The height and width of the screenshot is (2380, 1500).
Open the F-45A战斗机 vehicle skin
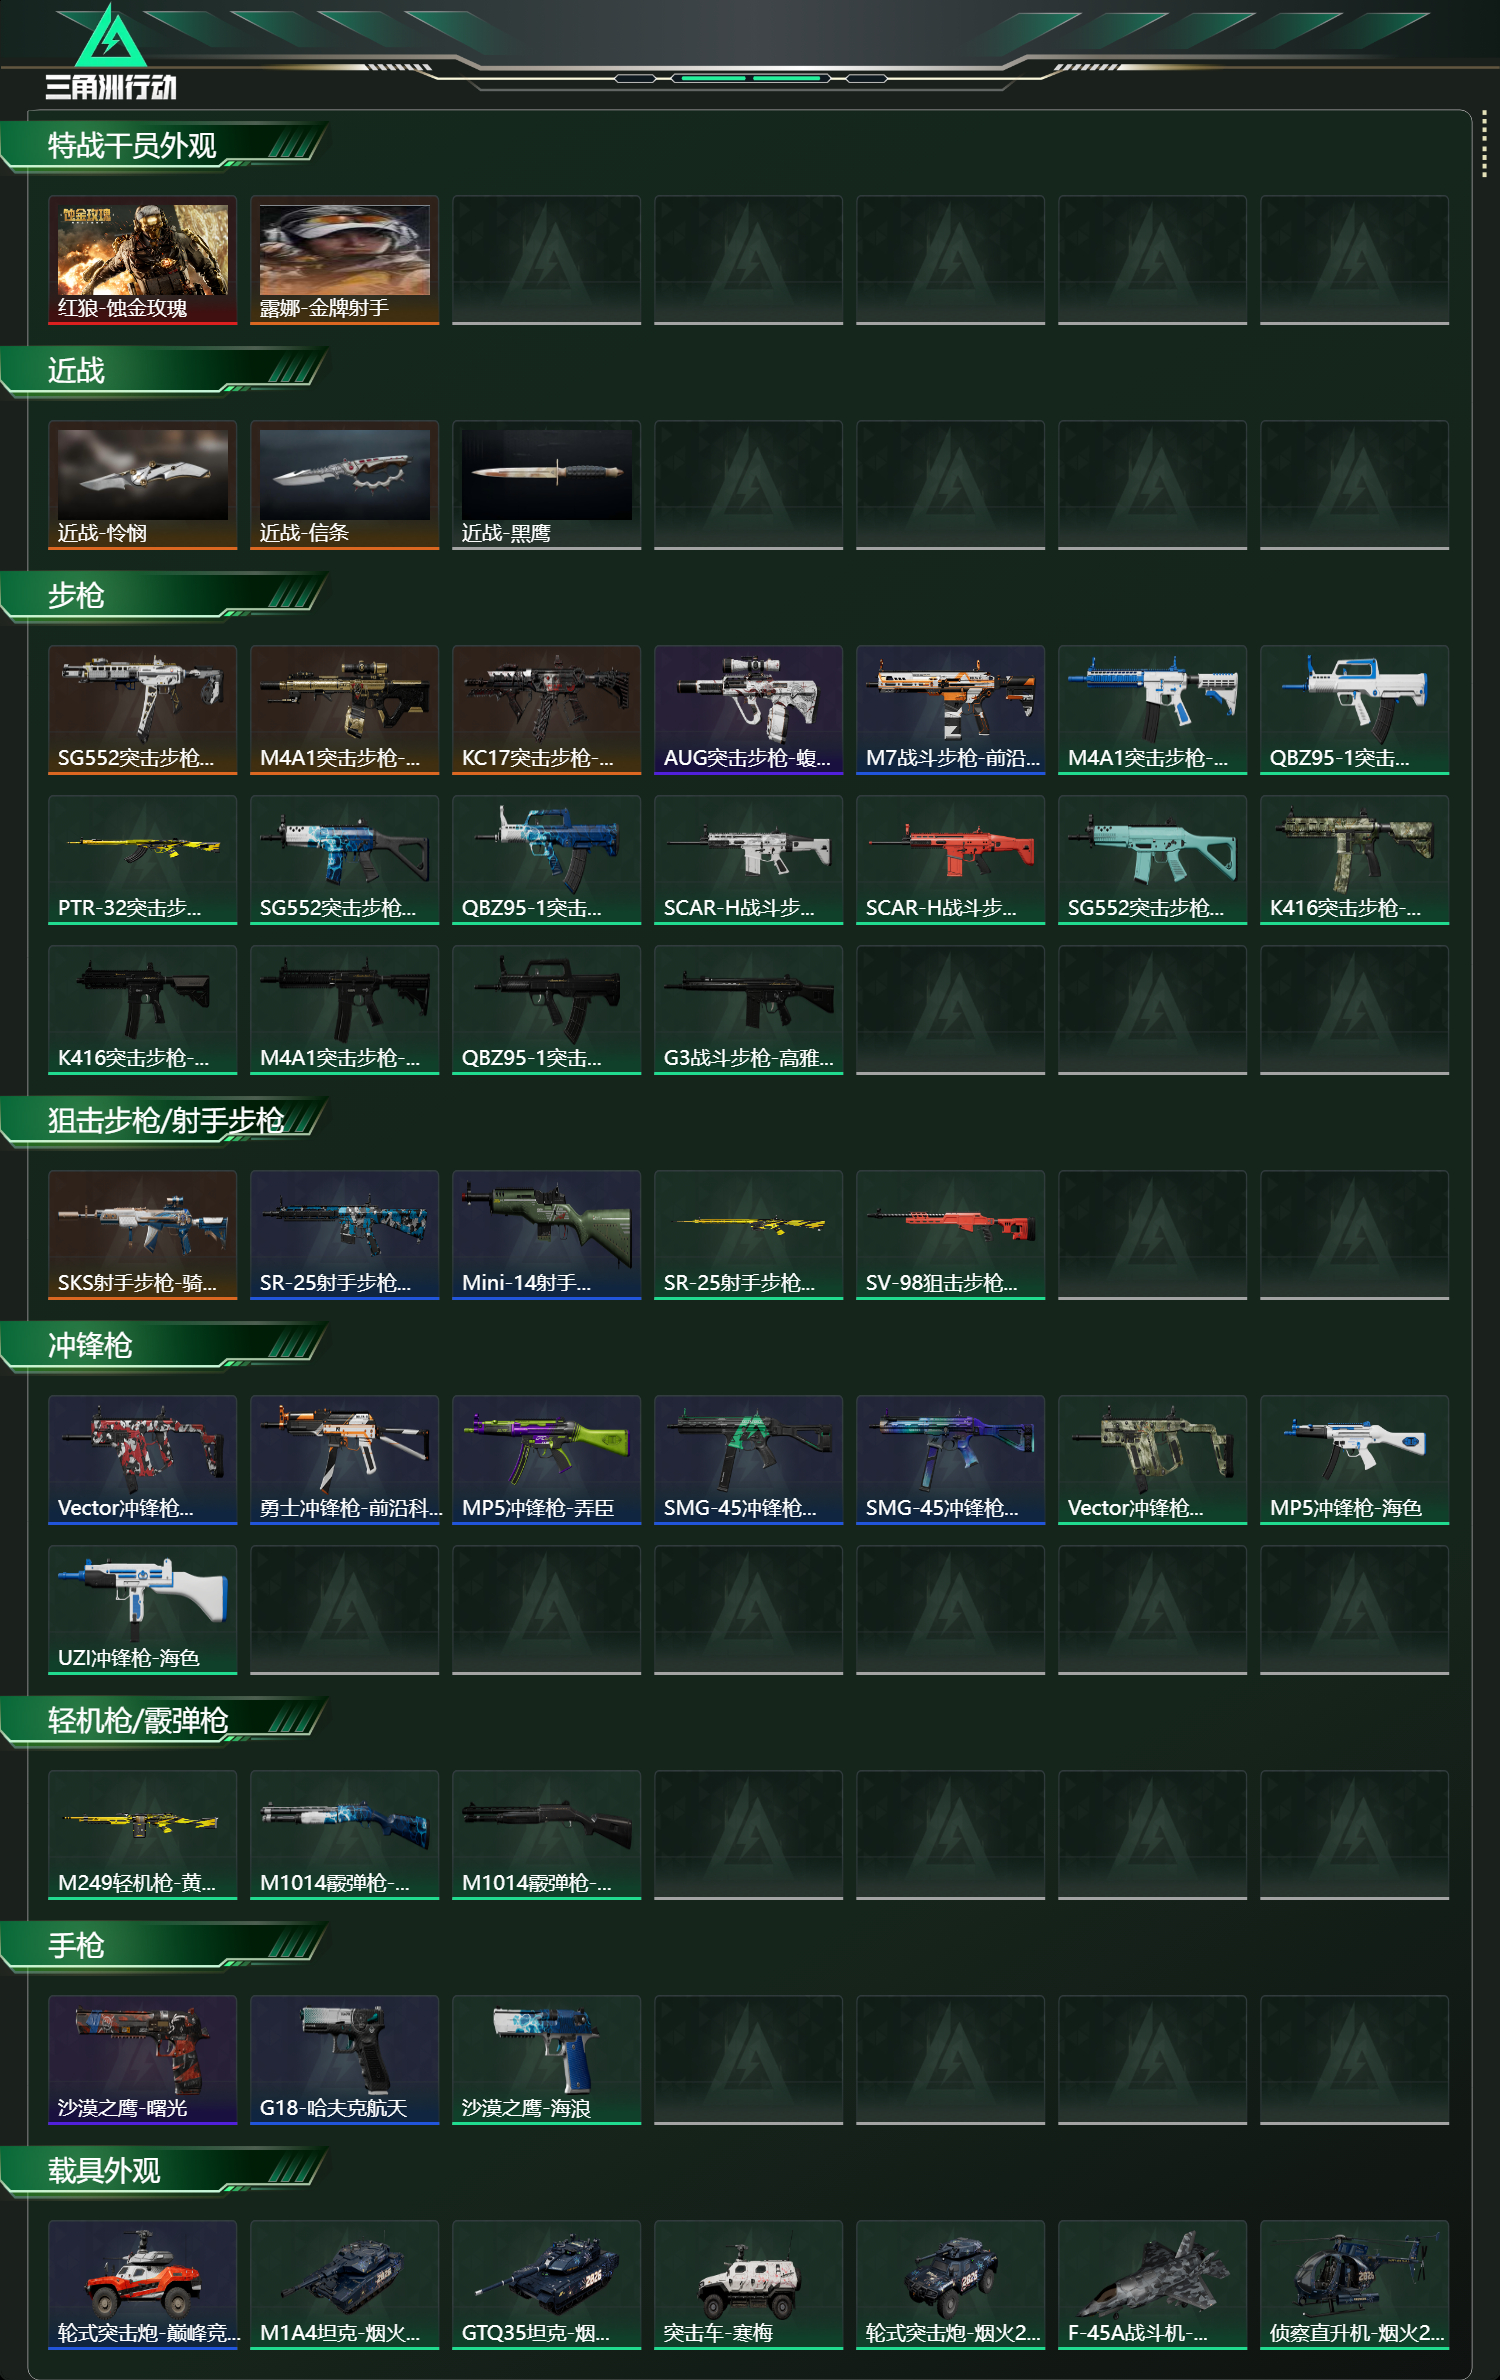coord(1153,2285)
